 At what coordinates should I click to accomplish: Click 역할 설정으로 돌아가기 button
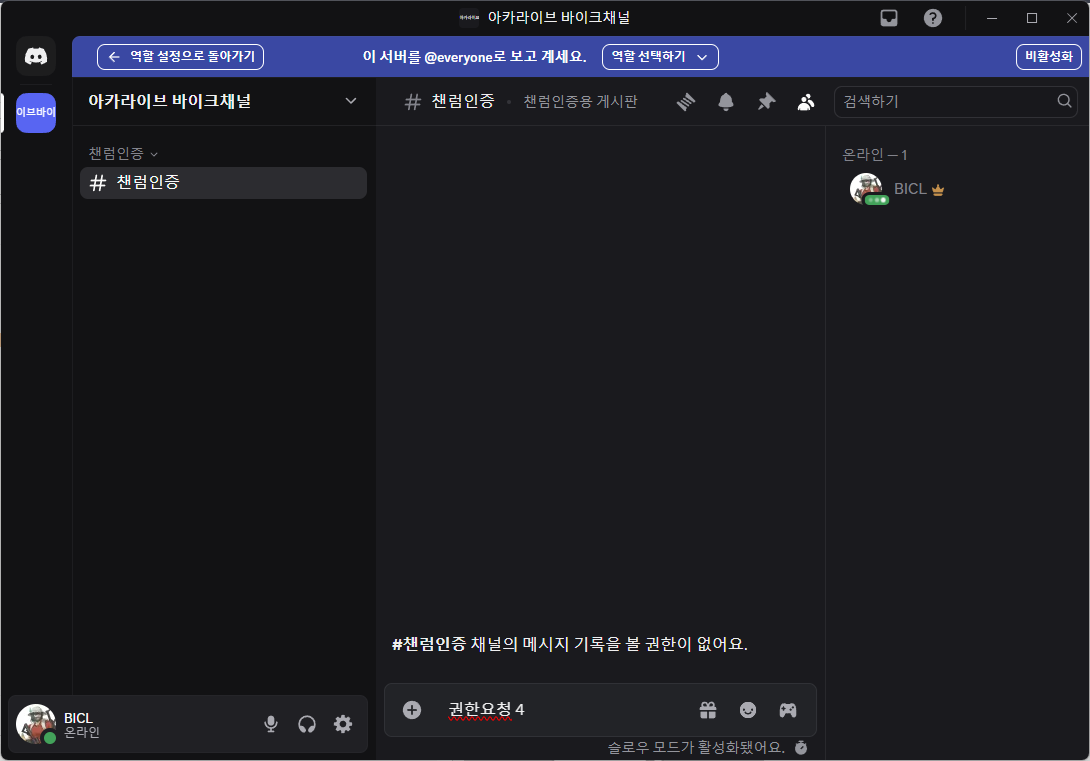point(180,57)
